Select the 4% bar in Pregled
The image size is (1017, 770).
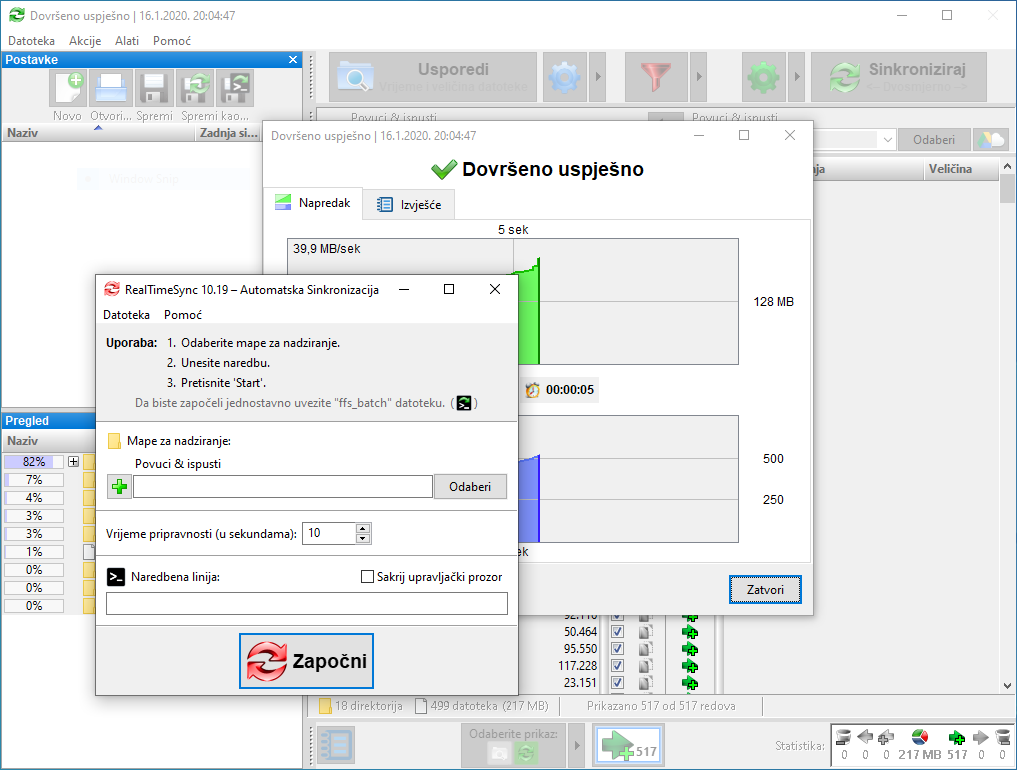34,498
